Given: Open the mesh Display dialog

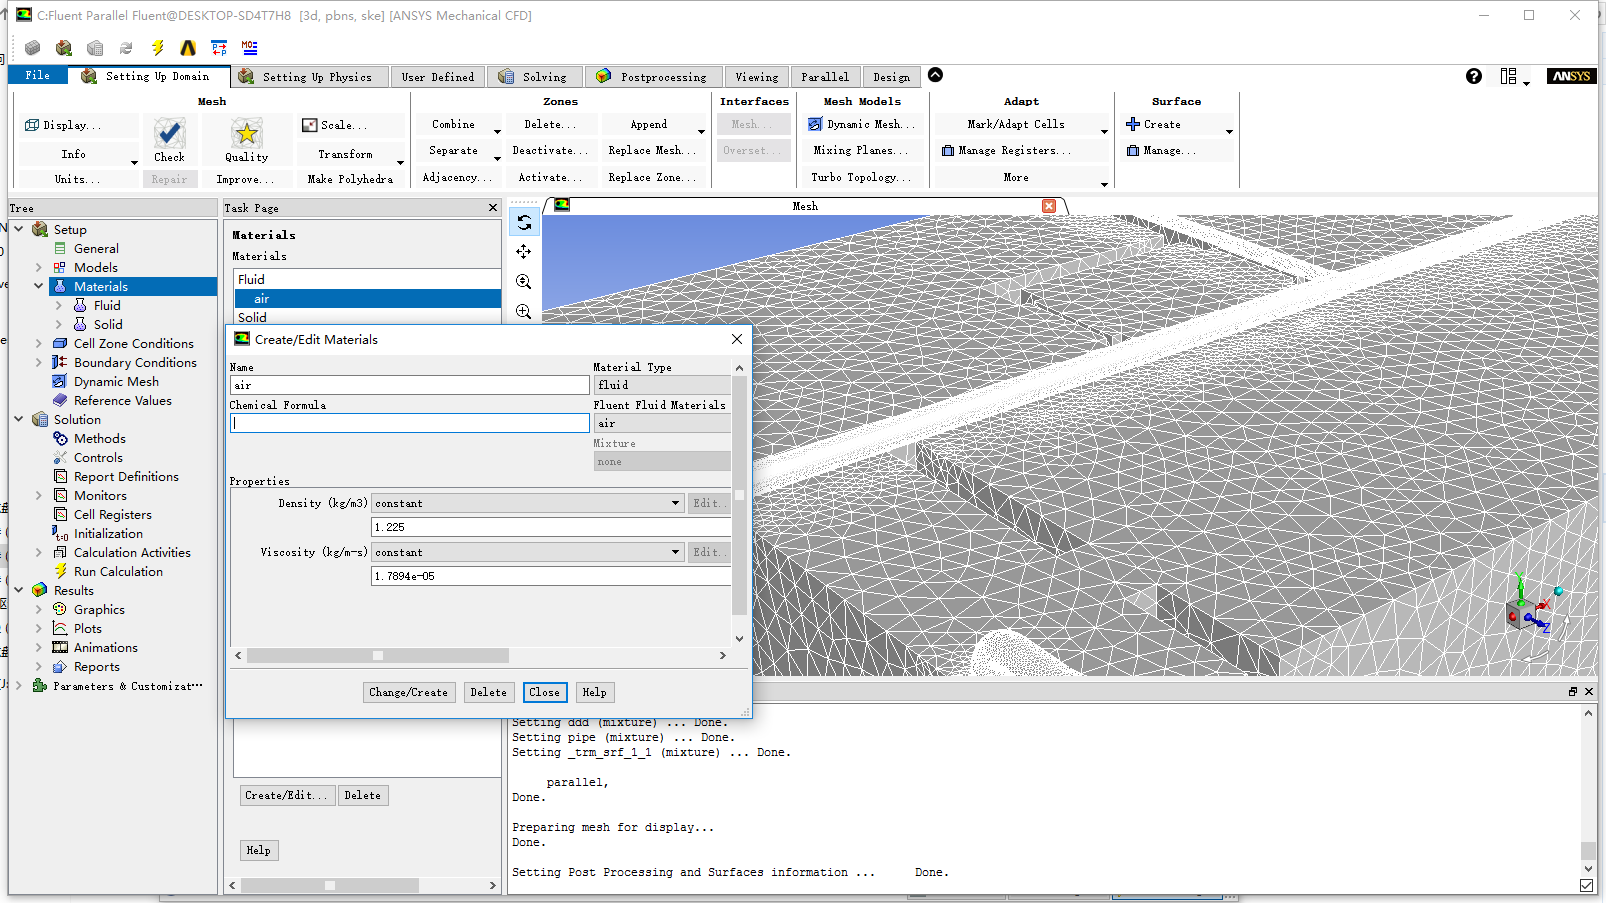Looking at the screenshot, I should [x=63, y=125].
